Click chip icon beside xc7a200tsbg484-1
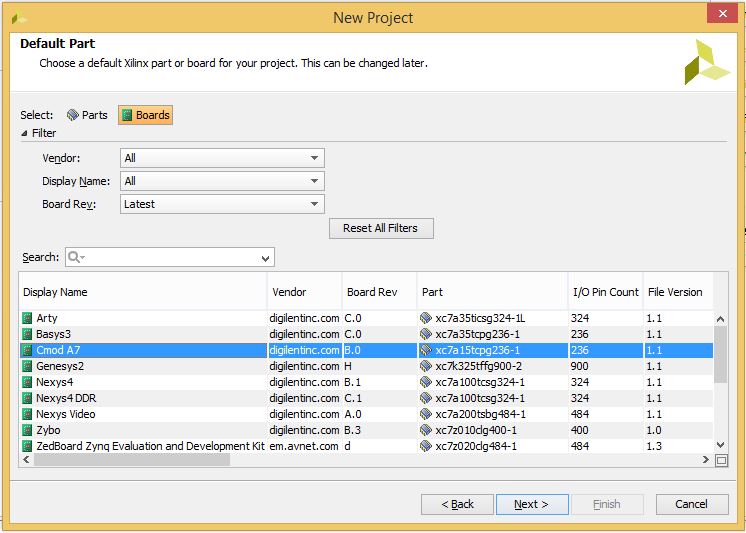The image size is (746, 533). 426,414
